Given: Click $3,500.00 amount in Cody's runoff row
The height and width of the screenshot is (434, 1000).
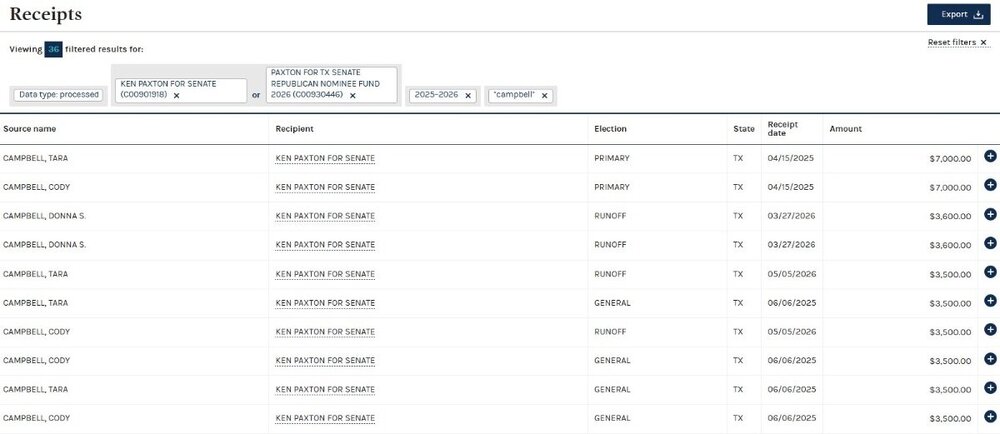Looking at the screenshot, I should (x=950, y=332).
